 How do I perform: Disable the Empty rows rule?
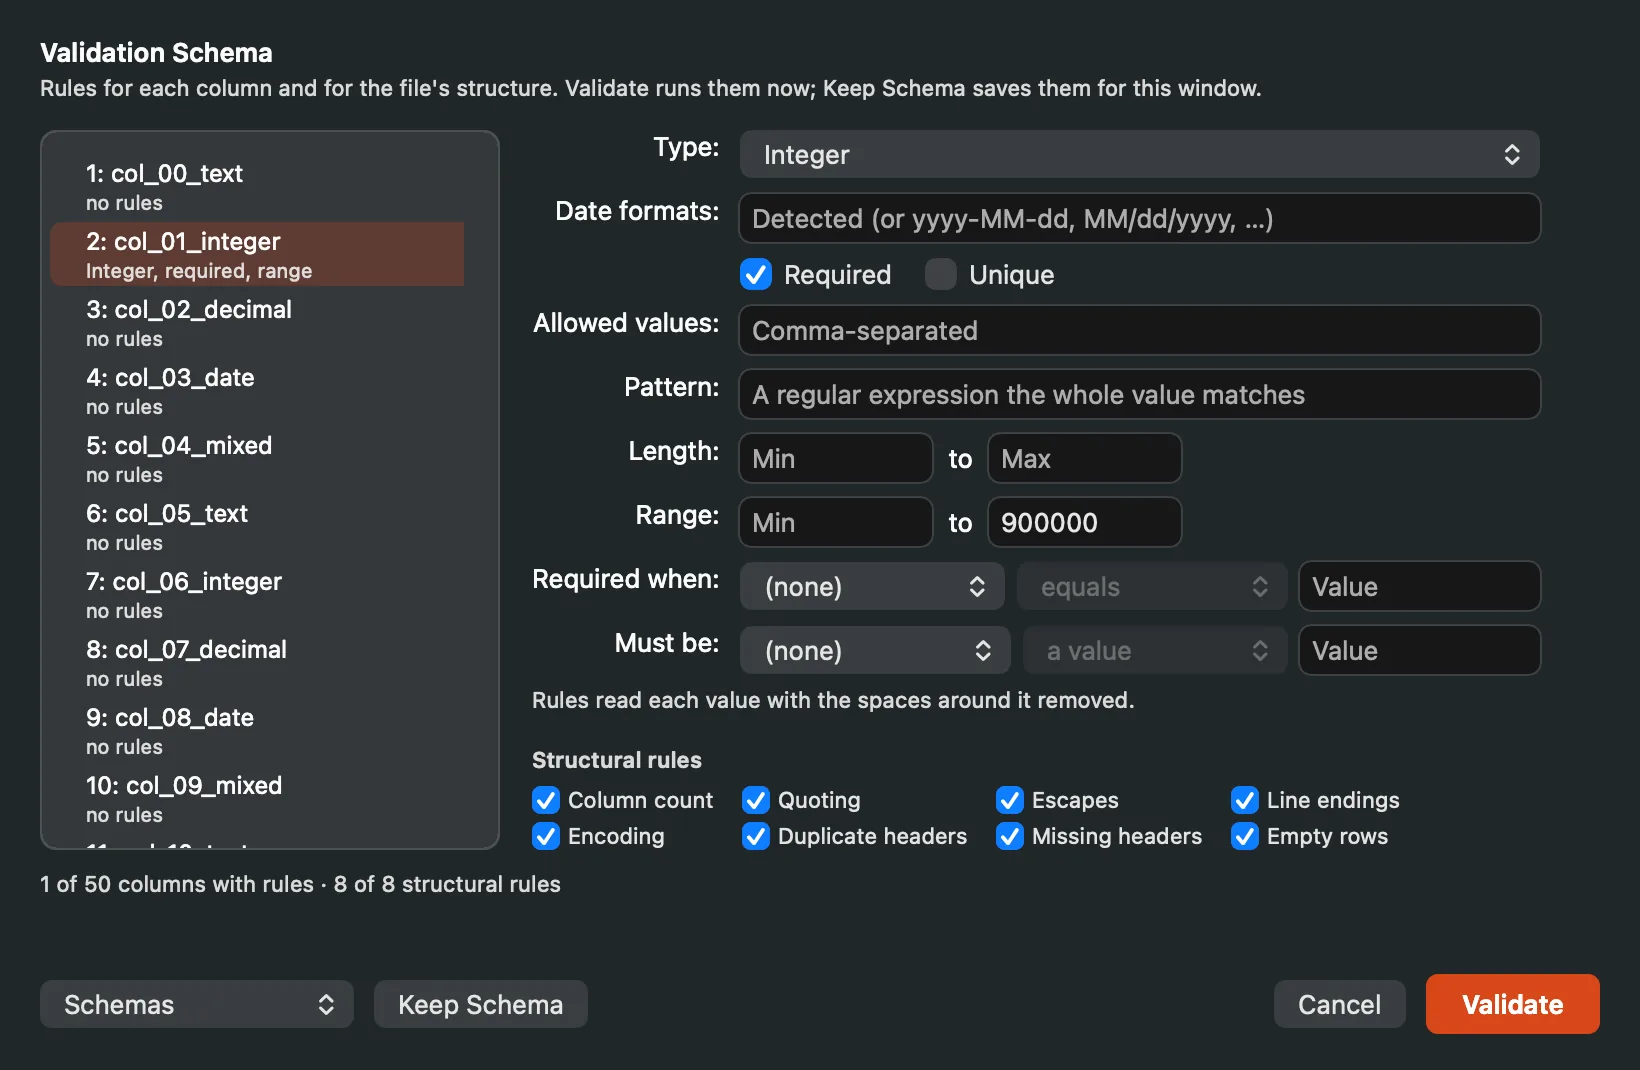(x=1245, y=836)
